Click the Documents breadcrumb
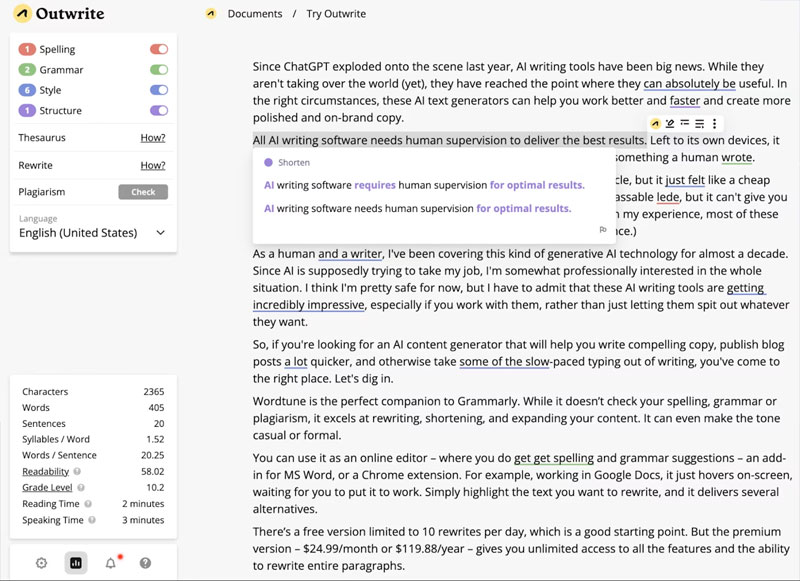800x581 pixels. click(x=254, y=14)
